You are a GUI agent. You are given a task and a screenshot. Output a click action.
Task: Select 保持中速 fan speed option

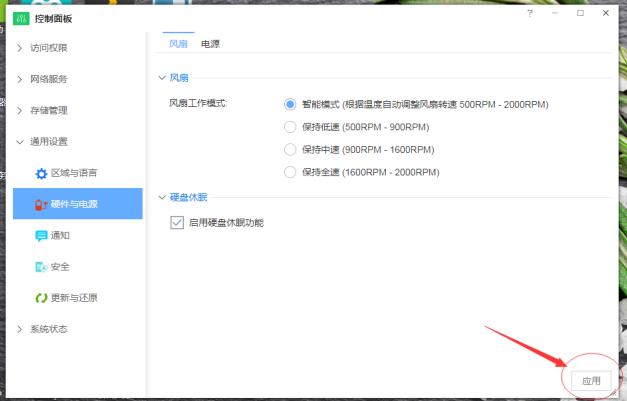pos(290,150)
